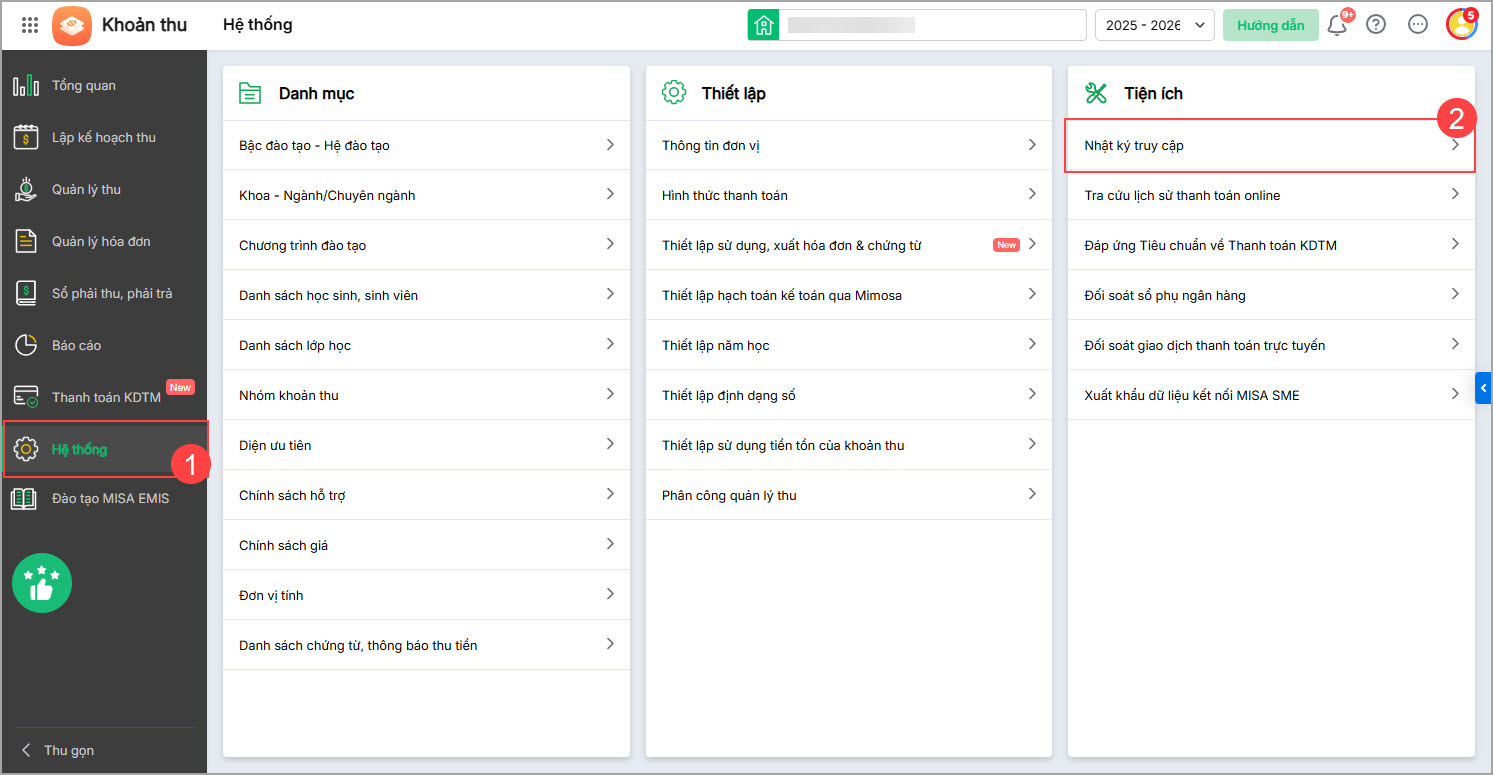
Task: Open the app grid launcher icon
Action: (30, 25)
